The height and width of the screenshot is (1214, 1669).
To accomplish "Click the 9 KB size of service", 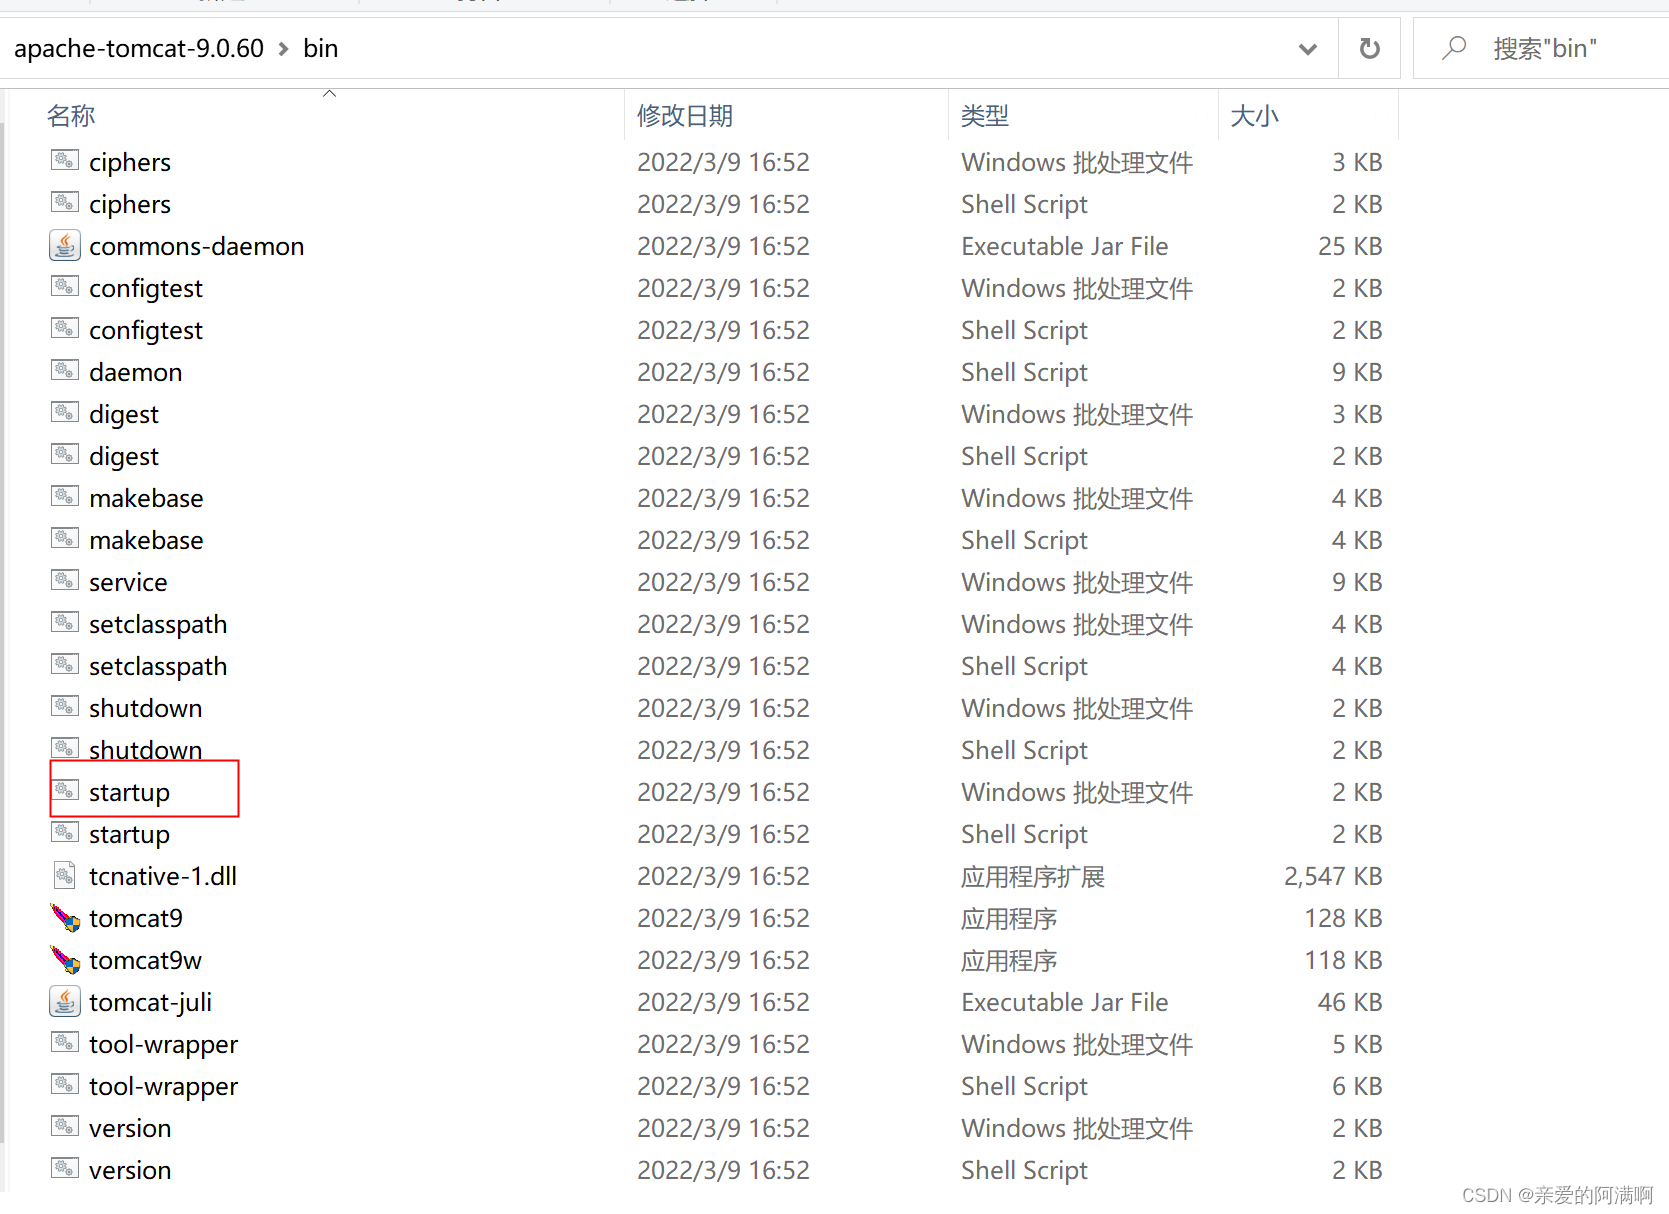I will click(x=1357, y=582).
